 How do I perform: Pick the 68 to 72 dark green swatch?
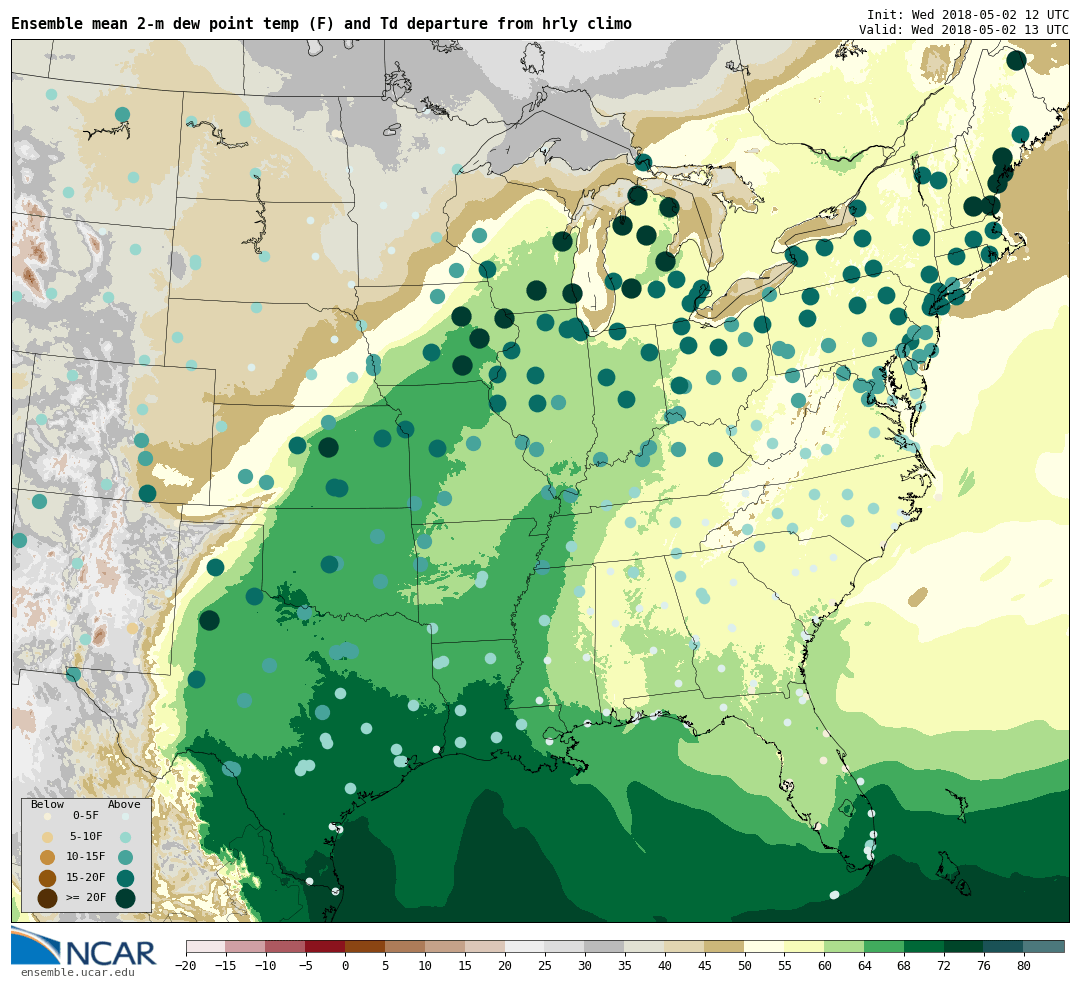[x=925, y=946]
